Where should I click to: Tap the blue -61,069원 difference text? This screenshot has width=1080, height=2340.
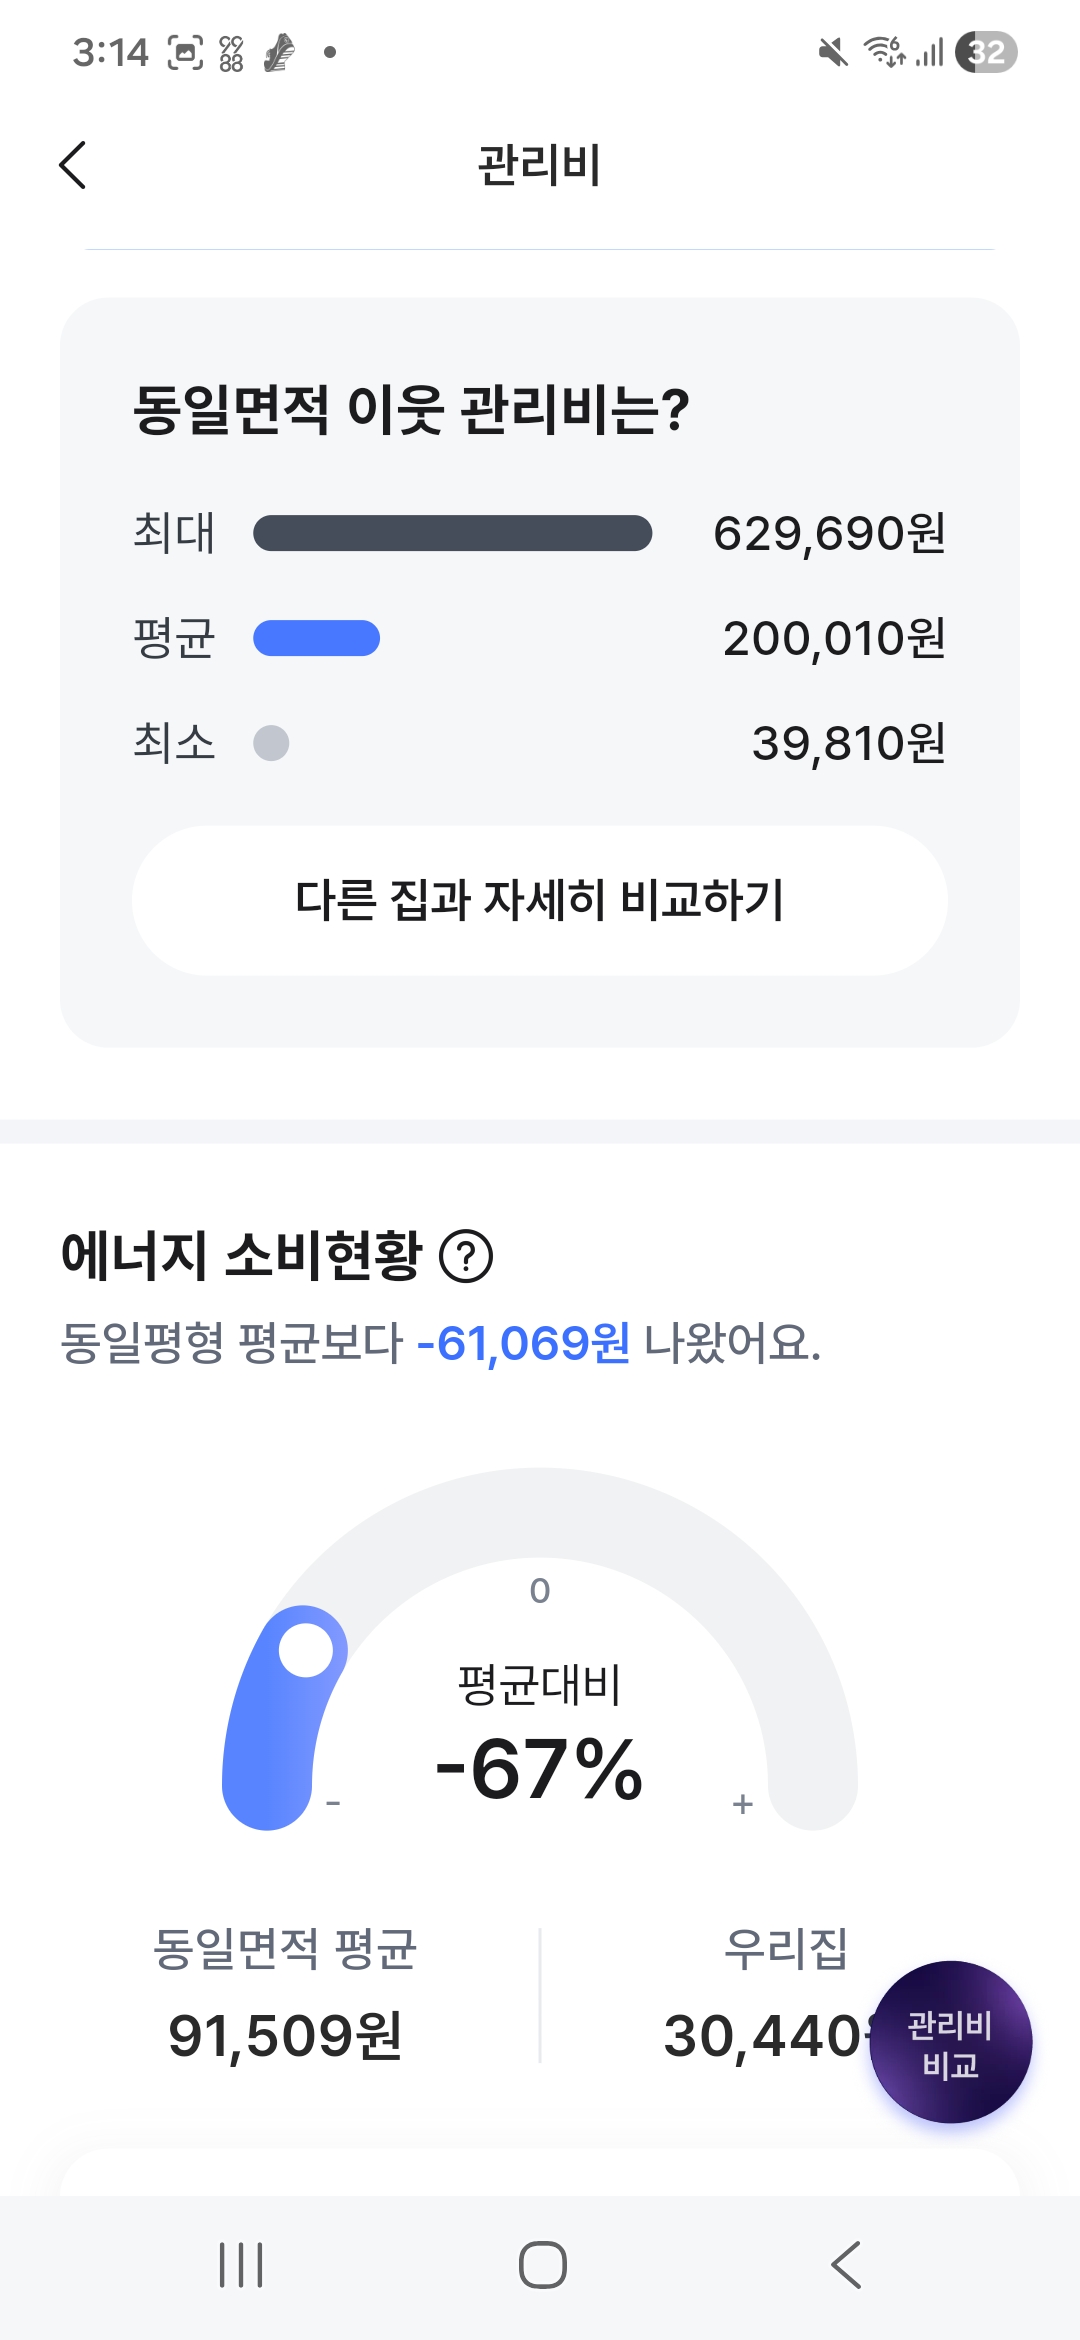523,1343
